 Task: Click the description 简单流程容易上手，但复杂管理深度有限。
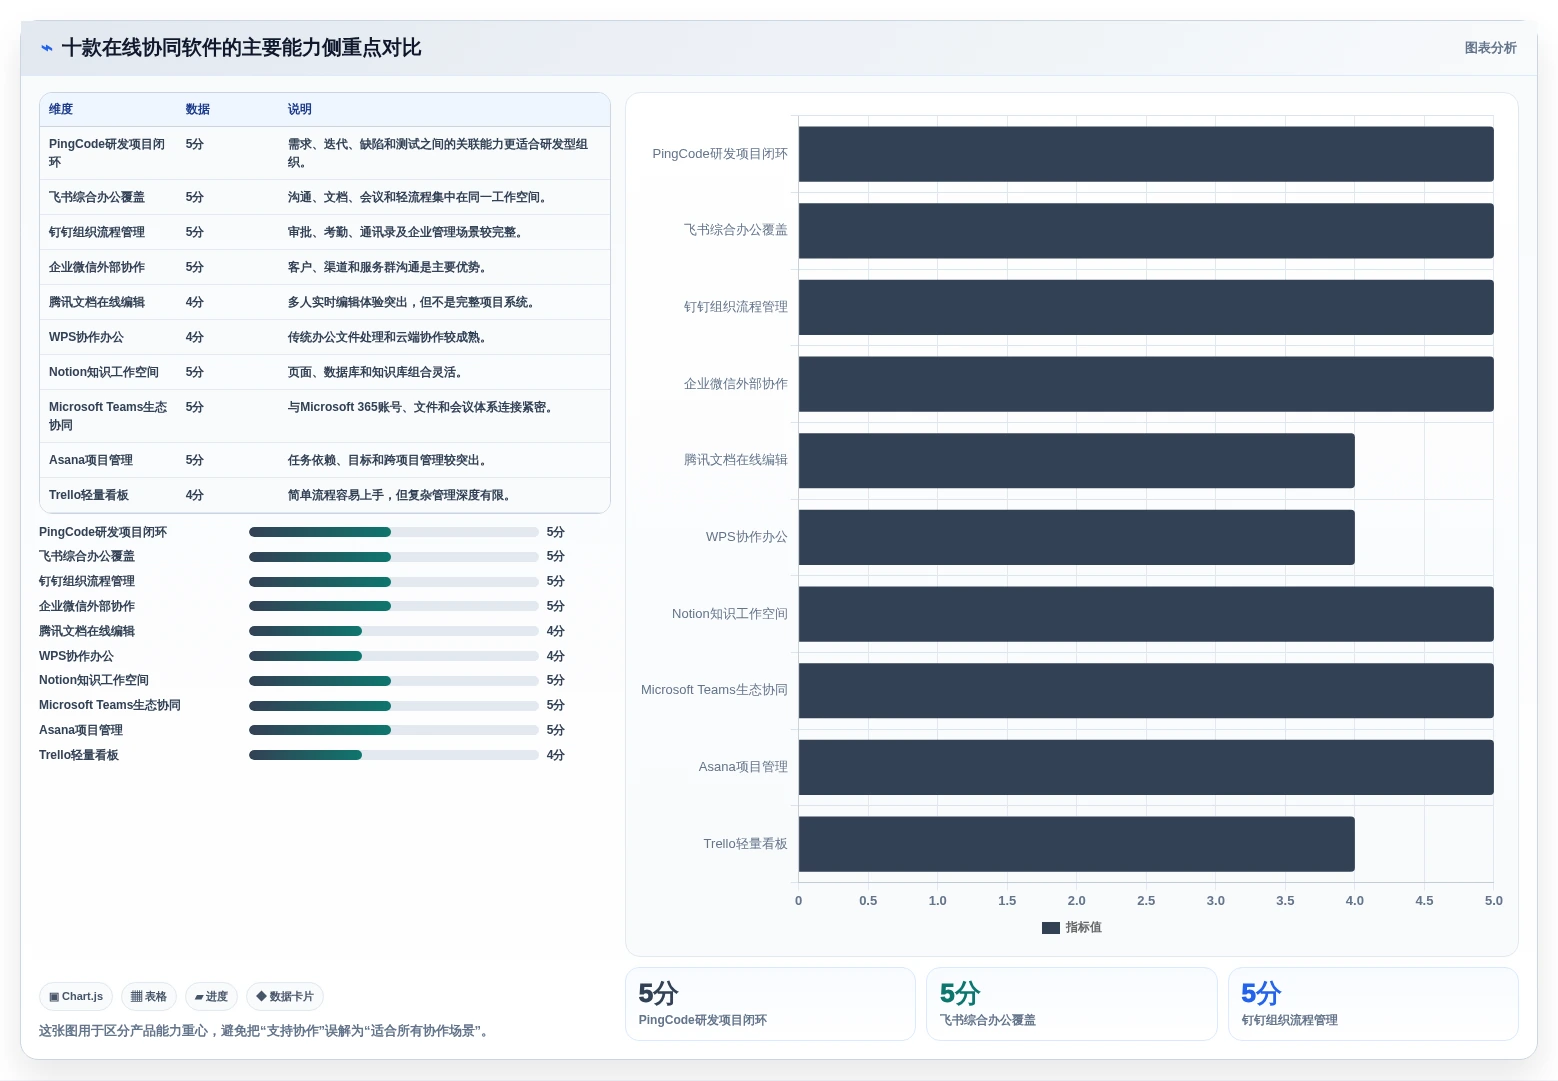click(399, 495)
